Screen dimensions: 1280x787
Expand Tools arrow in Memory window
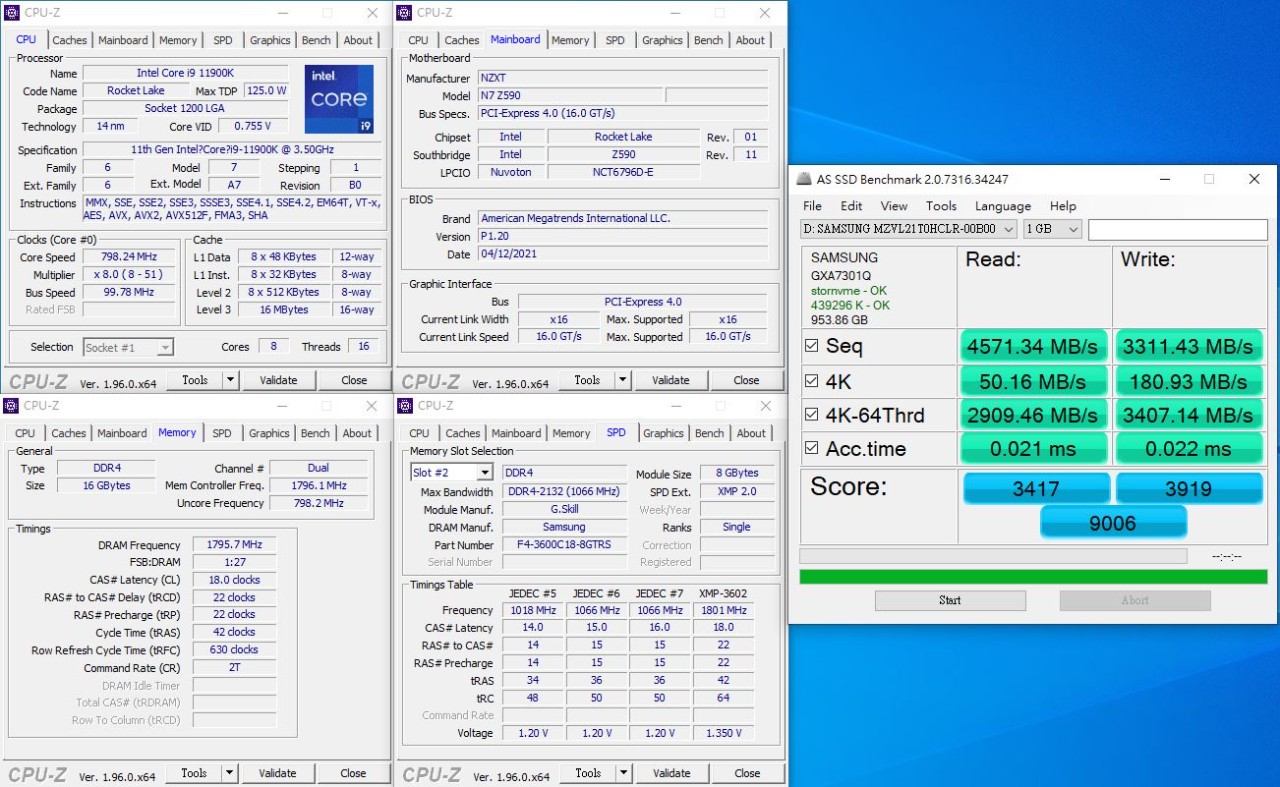pos(229,773)
